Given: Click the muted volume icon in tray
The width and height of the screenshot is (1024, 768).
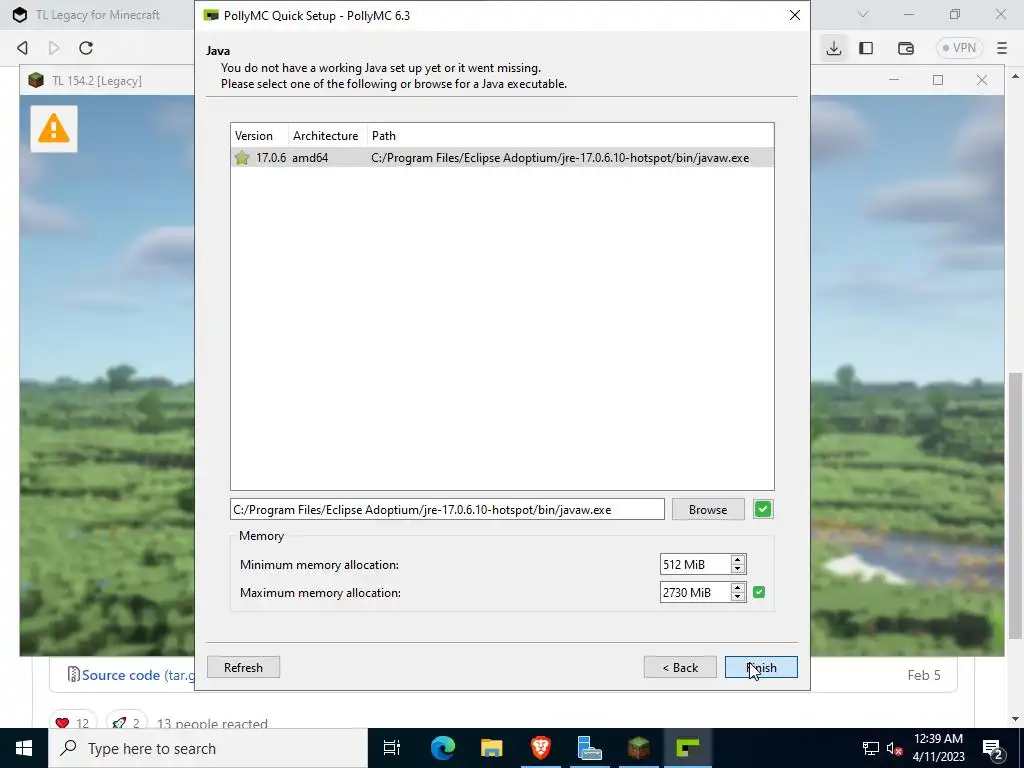Looking at the screenshot, I should point(894,748).
